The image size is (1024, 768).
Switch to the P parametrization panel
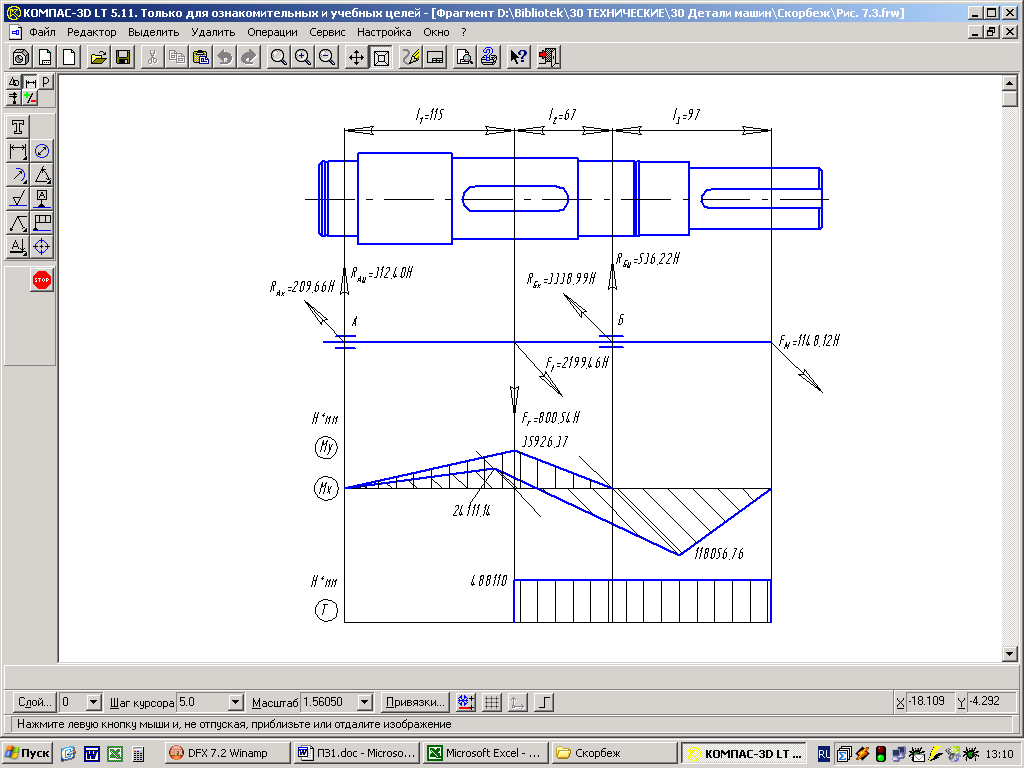[x=46, y=82]
